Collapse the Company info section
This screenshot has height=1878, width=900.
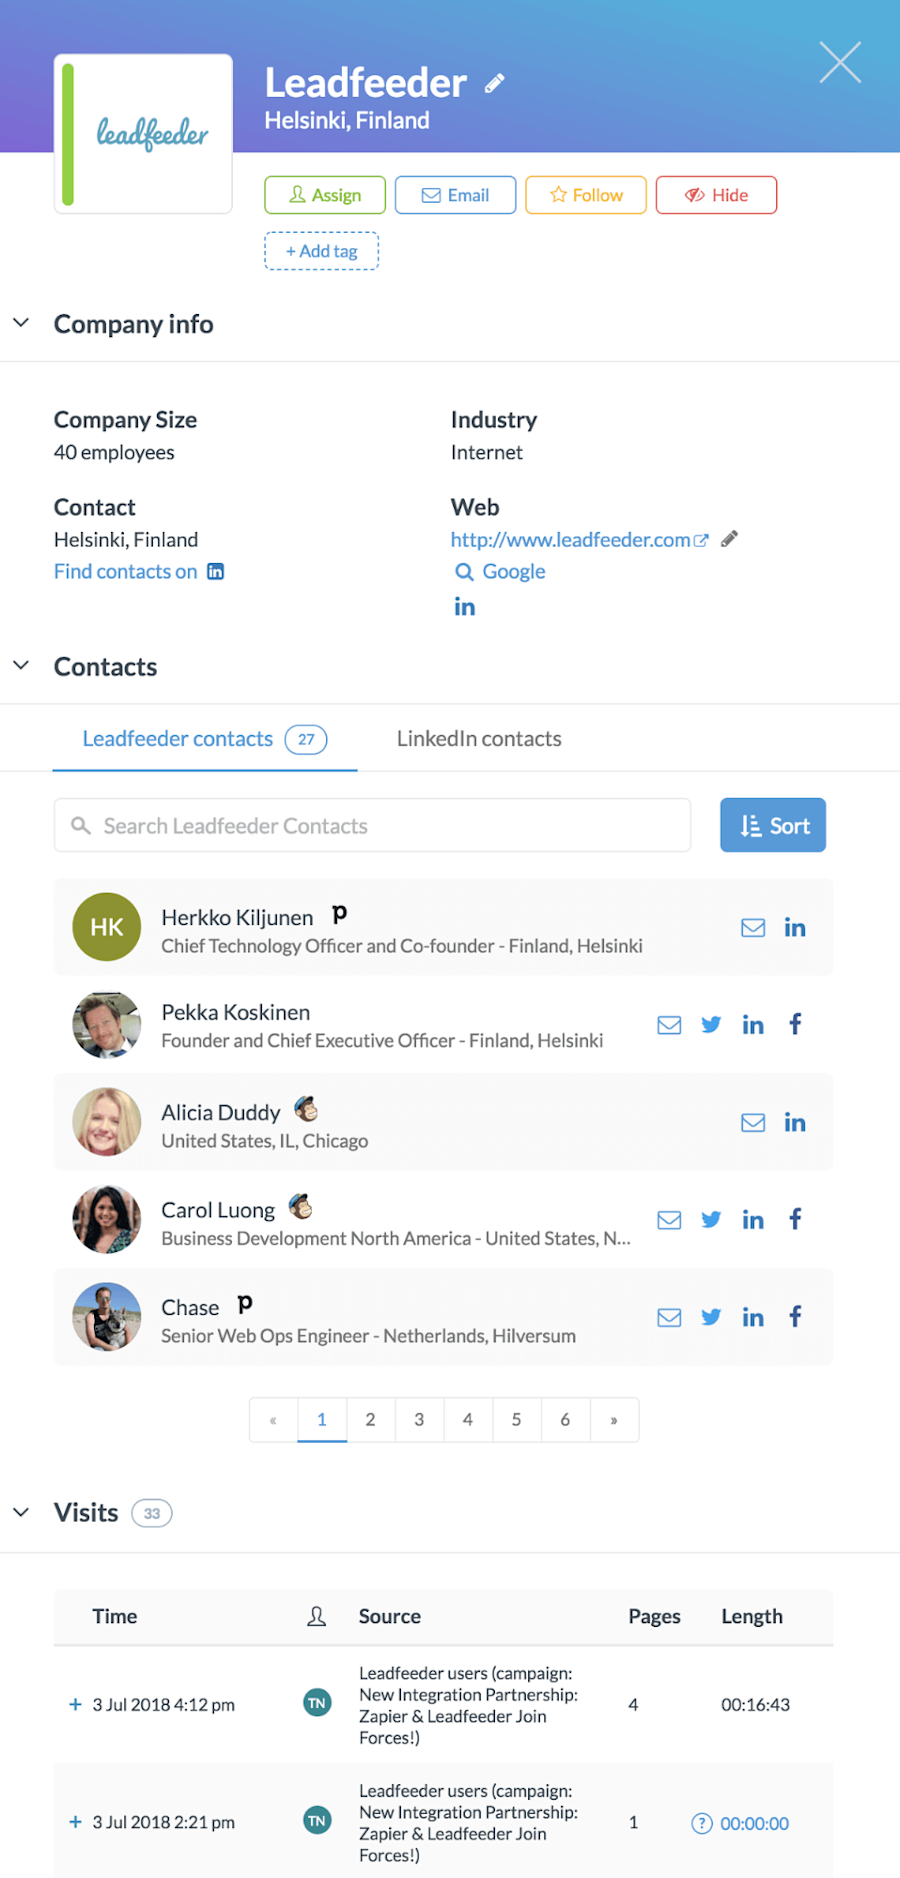21,323
